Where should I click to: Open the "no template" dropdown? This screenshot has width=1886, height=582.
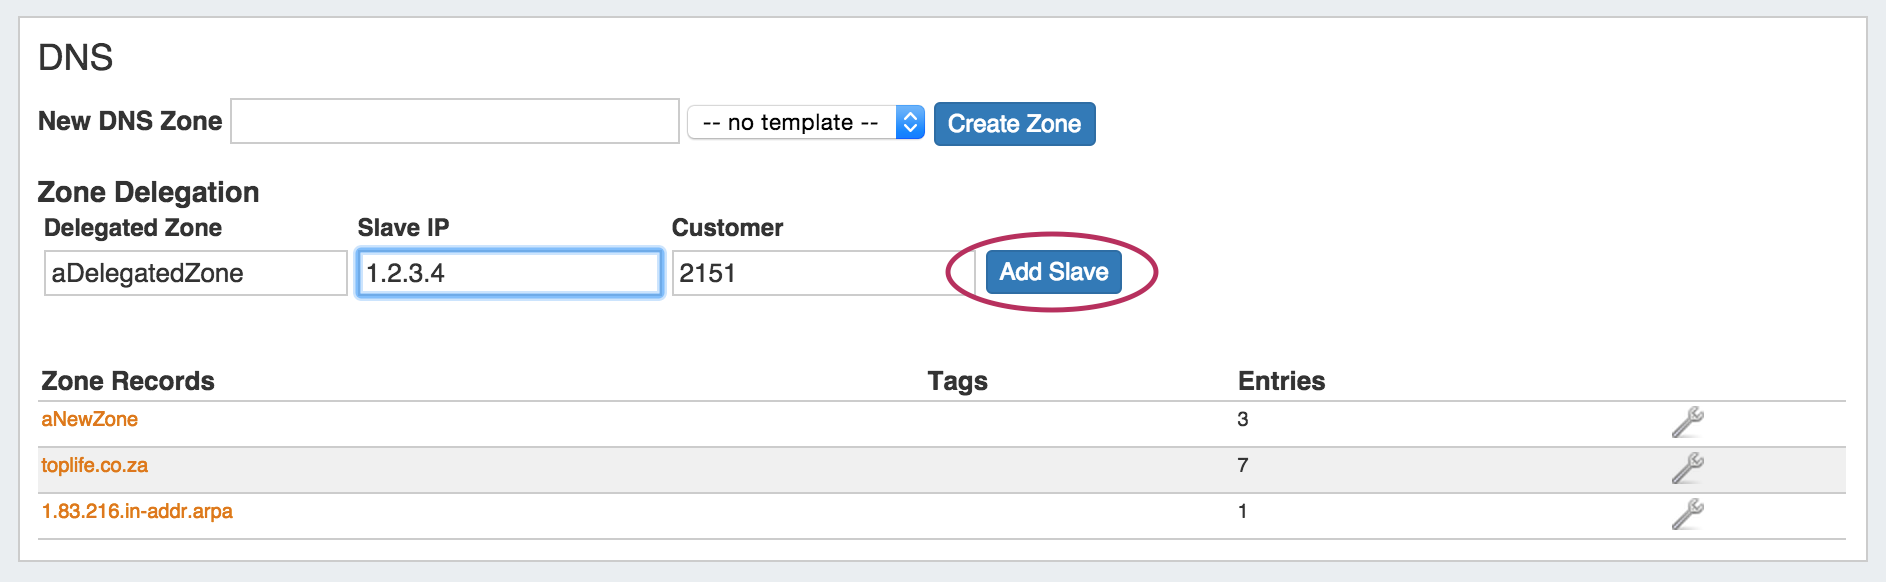(x=806, y=122)
